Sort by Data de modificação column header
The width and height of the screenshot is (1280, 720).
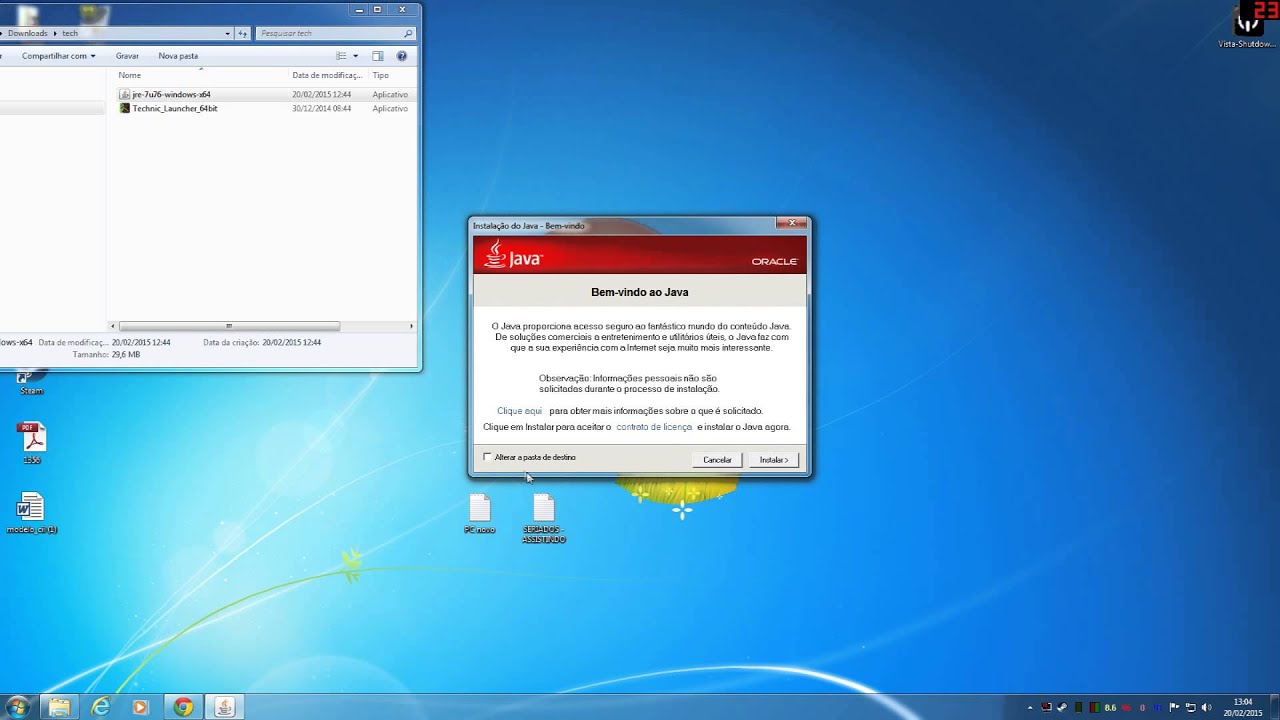click(327, 75)
